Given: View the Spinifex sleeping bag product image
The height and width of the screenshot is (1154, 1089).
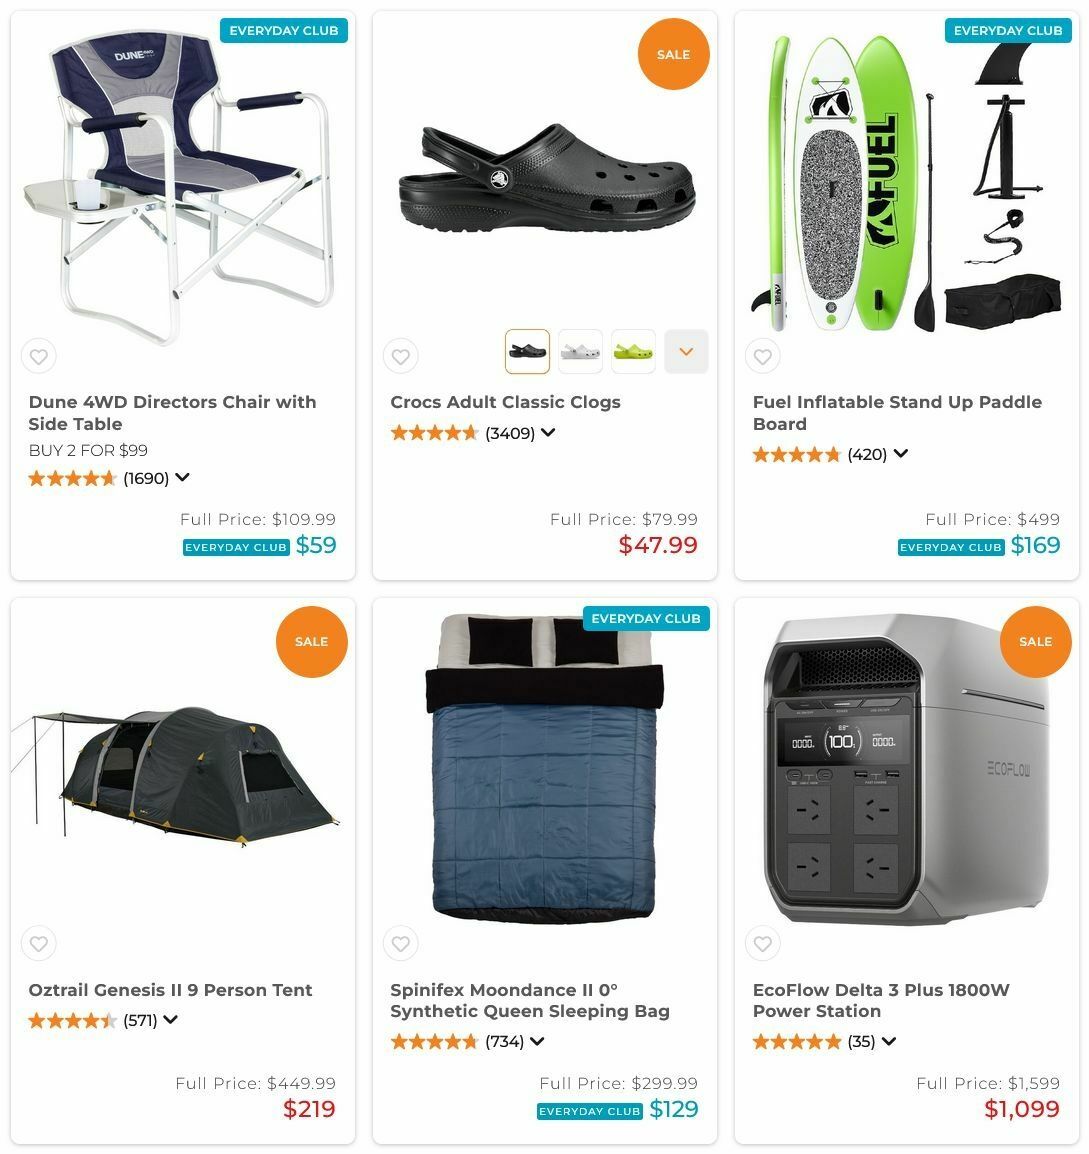Looking at the screenshot, I should click(544, 768).
